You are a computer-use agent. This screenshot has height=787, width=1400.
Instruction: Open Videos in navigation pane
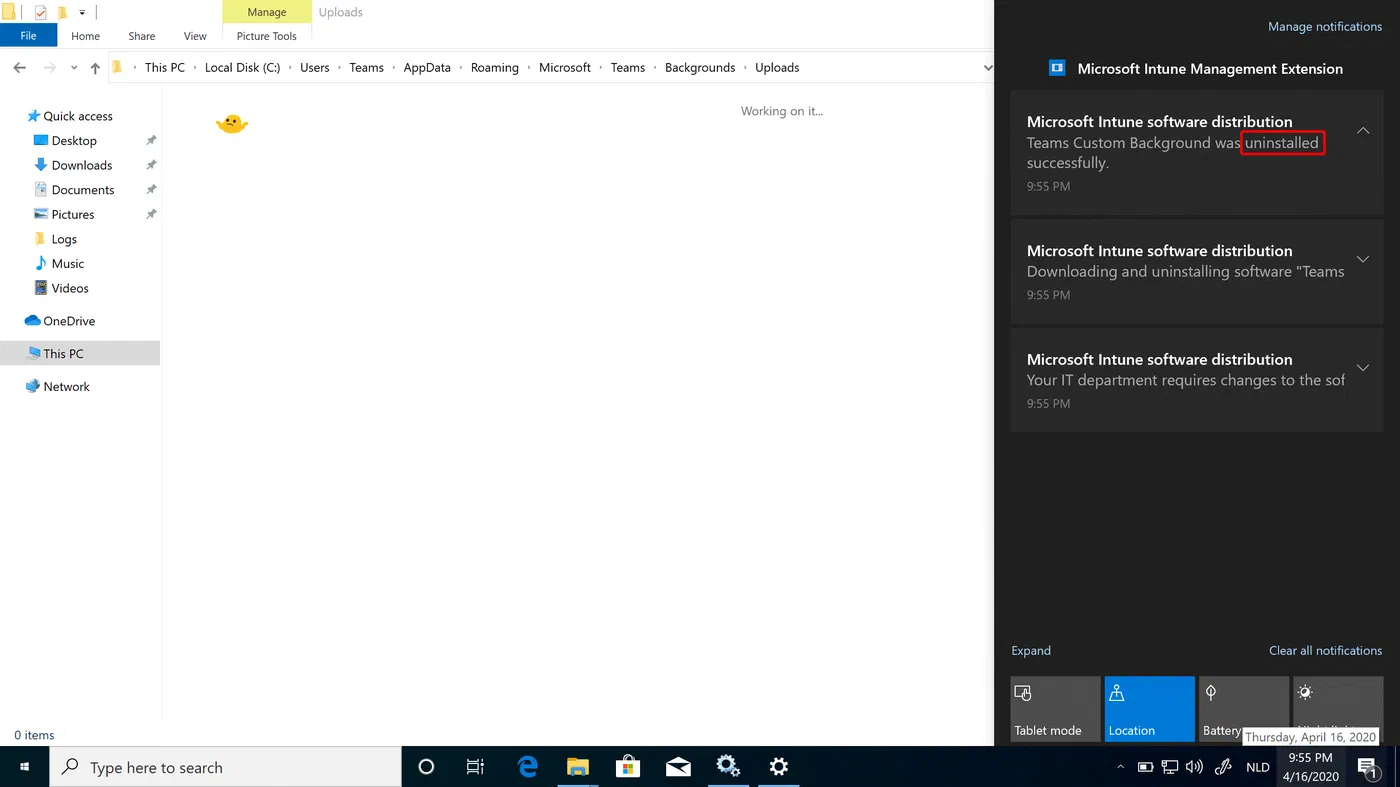[x=70, y=288]
